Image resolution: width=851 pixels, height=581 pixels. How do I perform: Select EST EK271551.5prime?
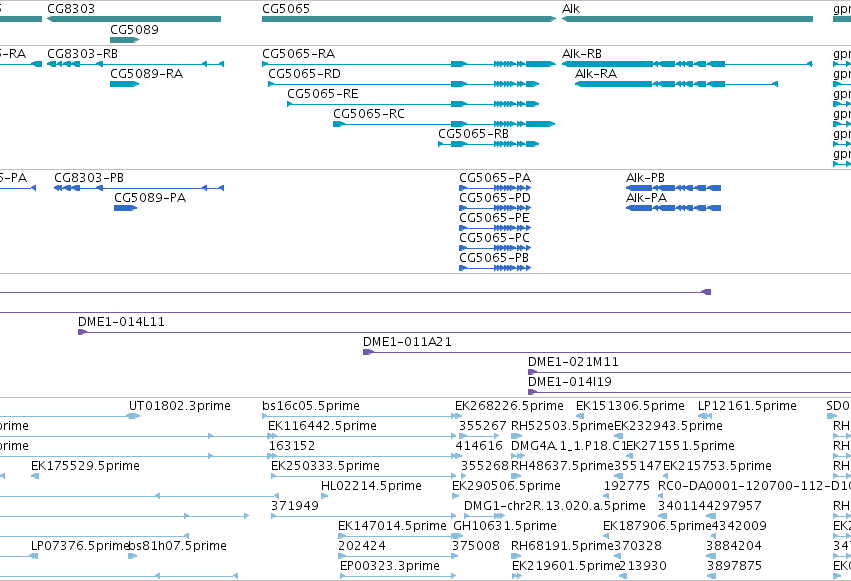680,446
